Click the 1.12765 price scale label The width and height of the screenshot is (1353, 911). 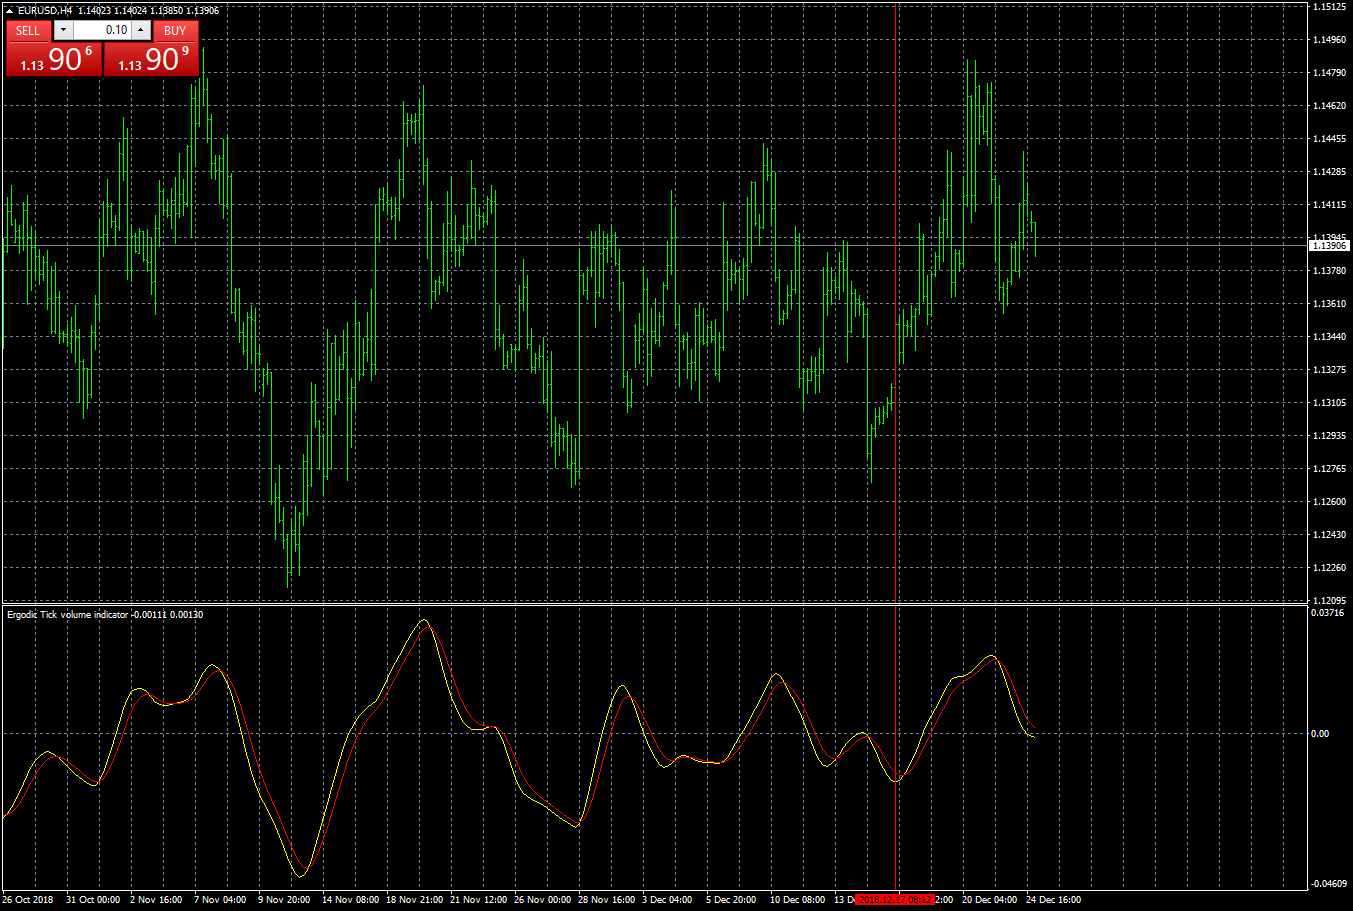1329,469
